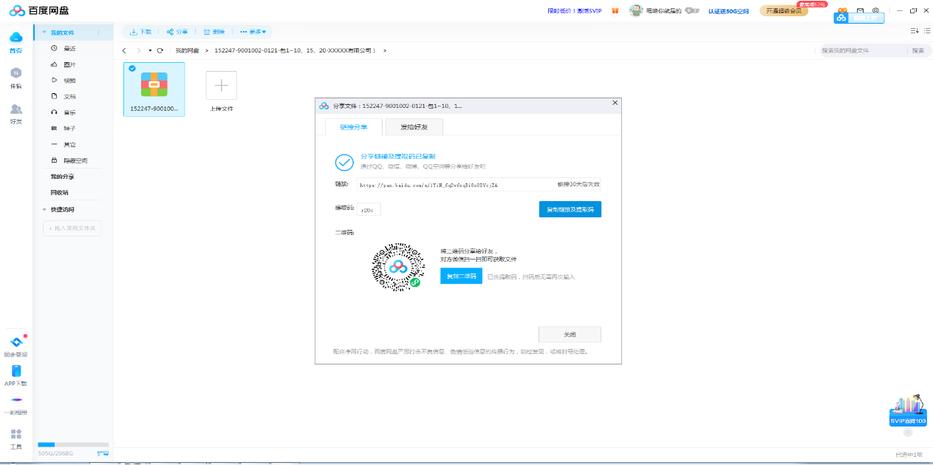The width and height of the screenshot is (933, 465).
Task: Select the Other category in sidebar
Action: point(64,145)
